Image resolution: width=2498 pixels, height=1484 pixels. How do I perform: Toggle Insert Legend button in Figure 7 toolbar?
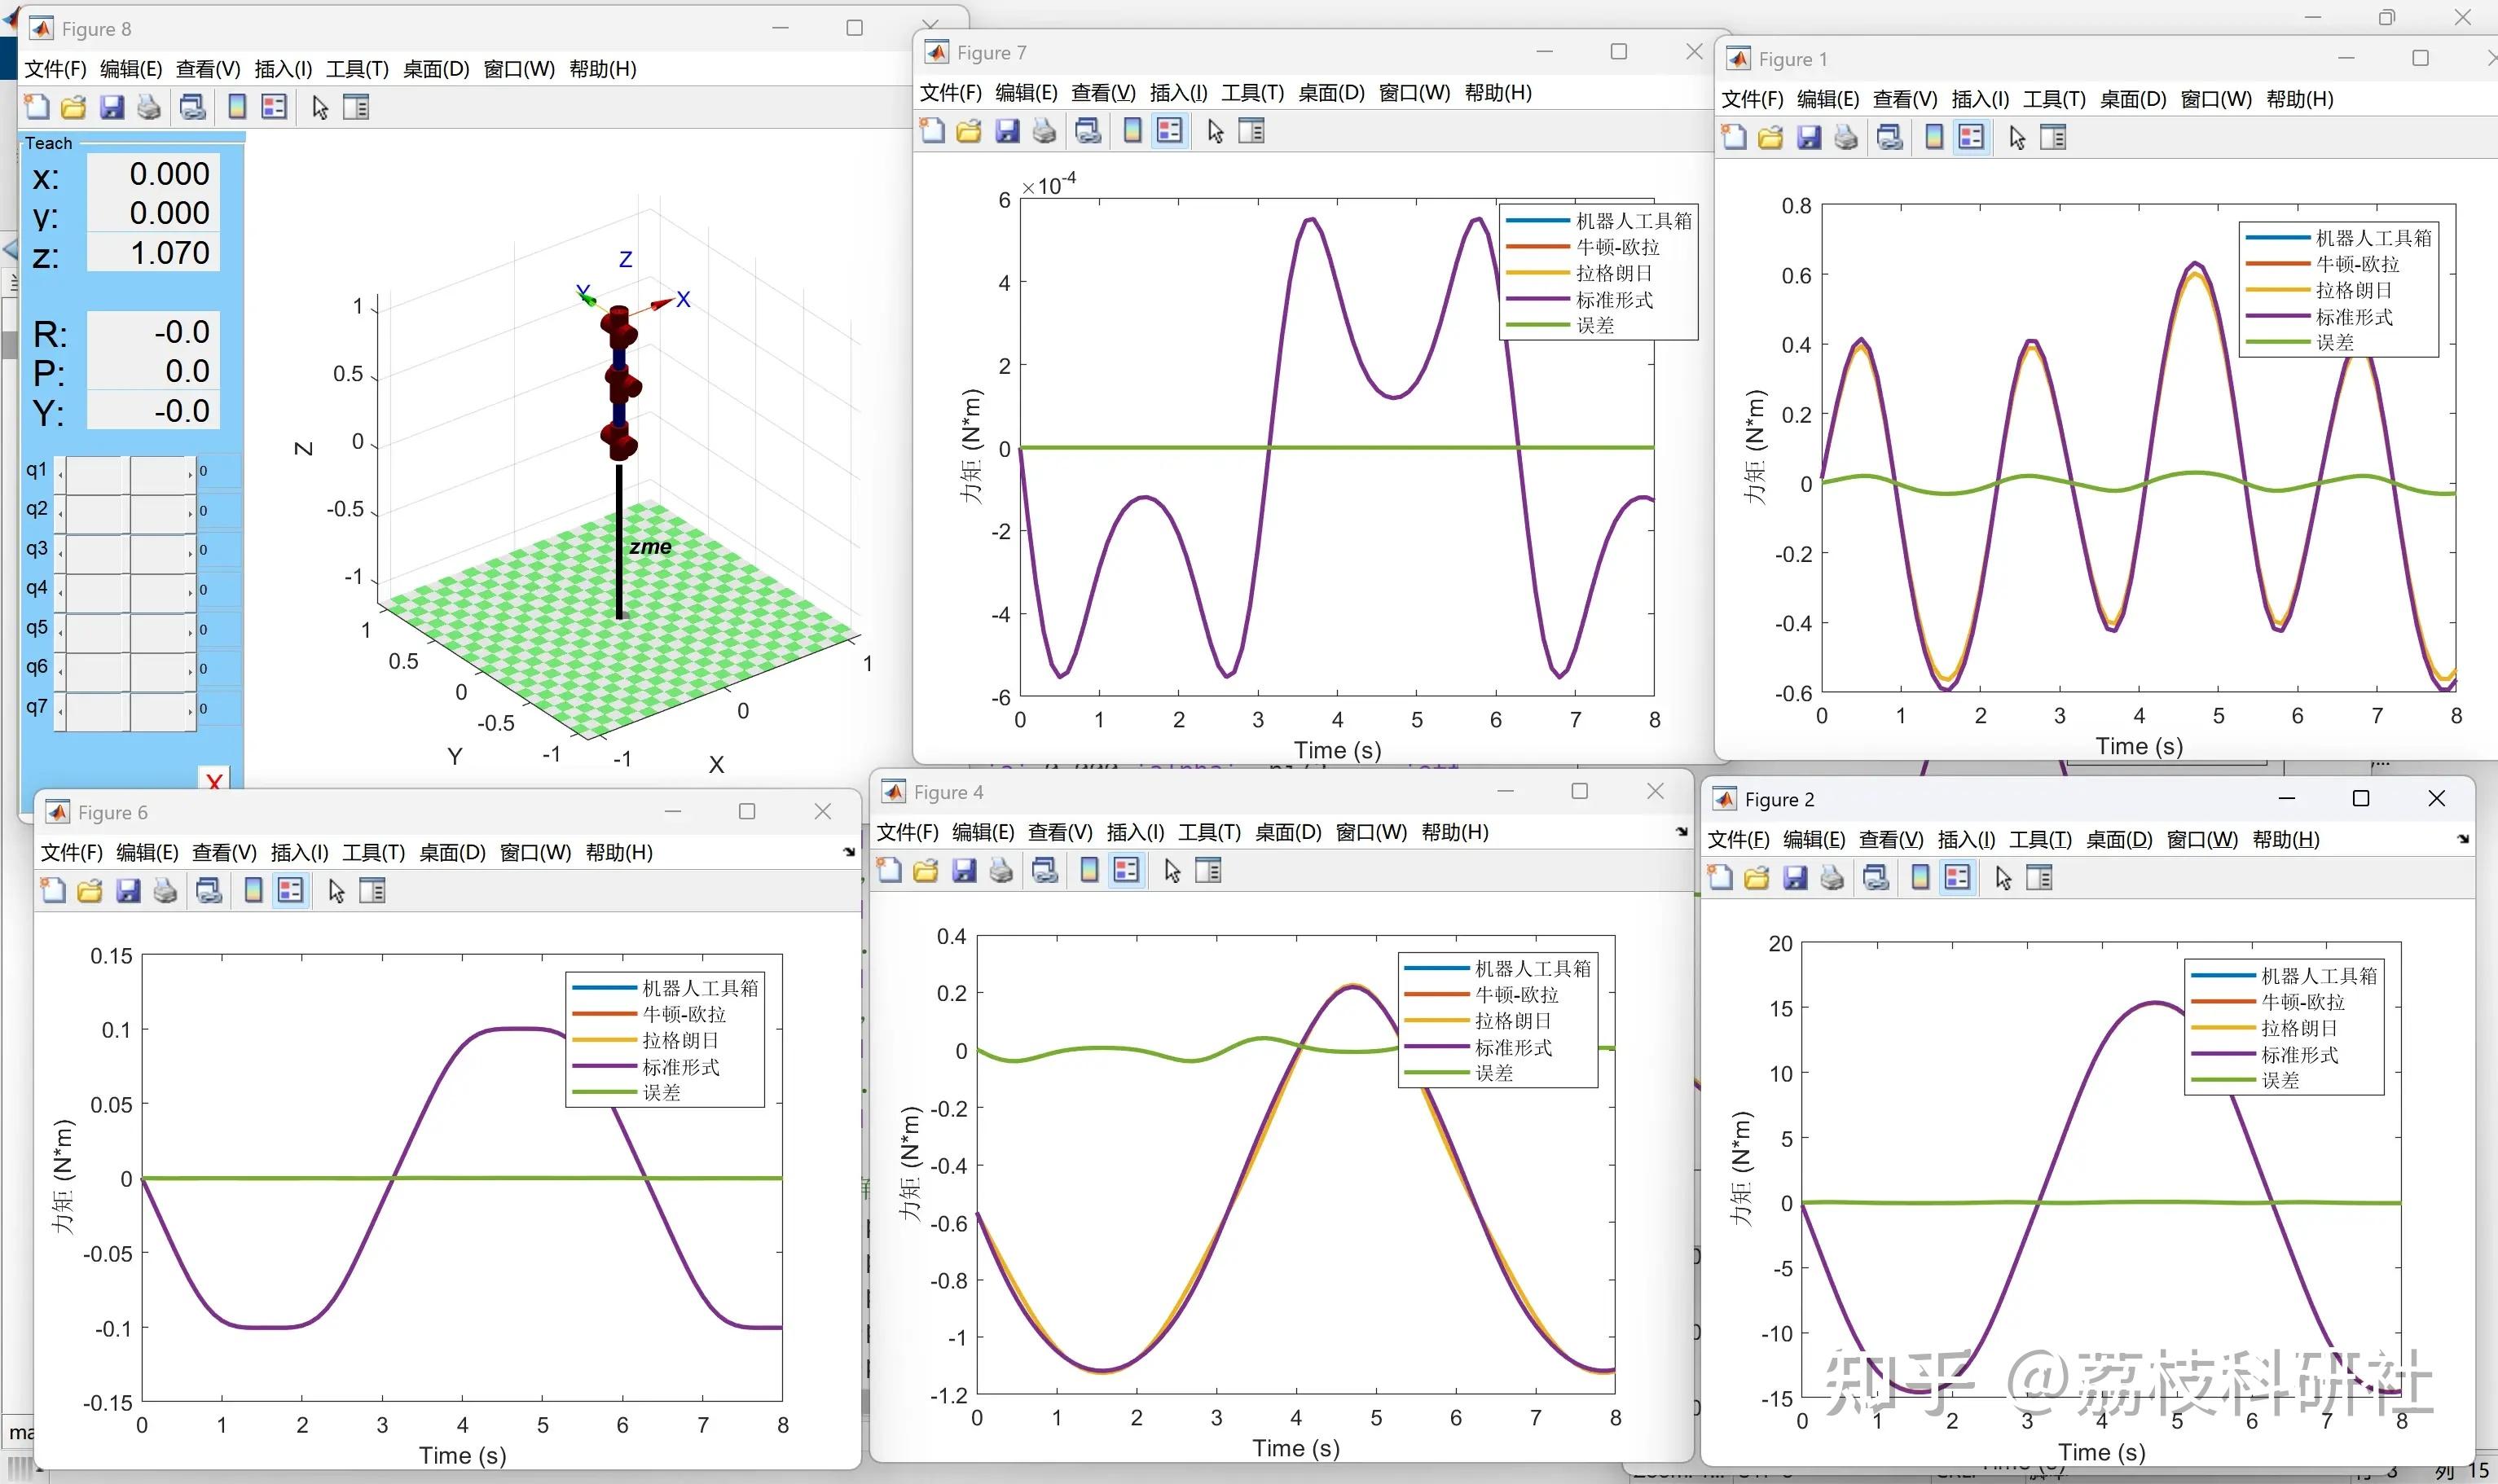pyautogui.click(x=1169, y=131)
